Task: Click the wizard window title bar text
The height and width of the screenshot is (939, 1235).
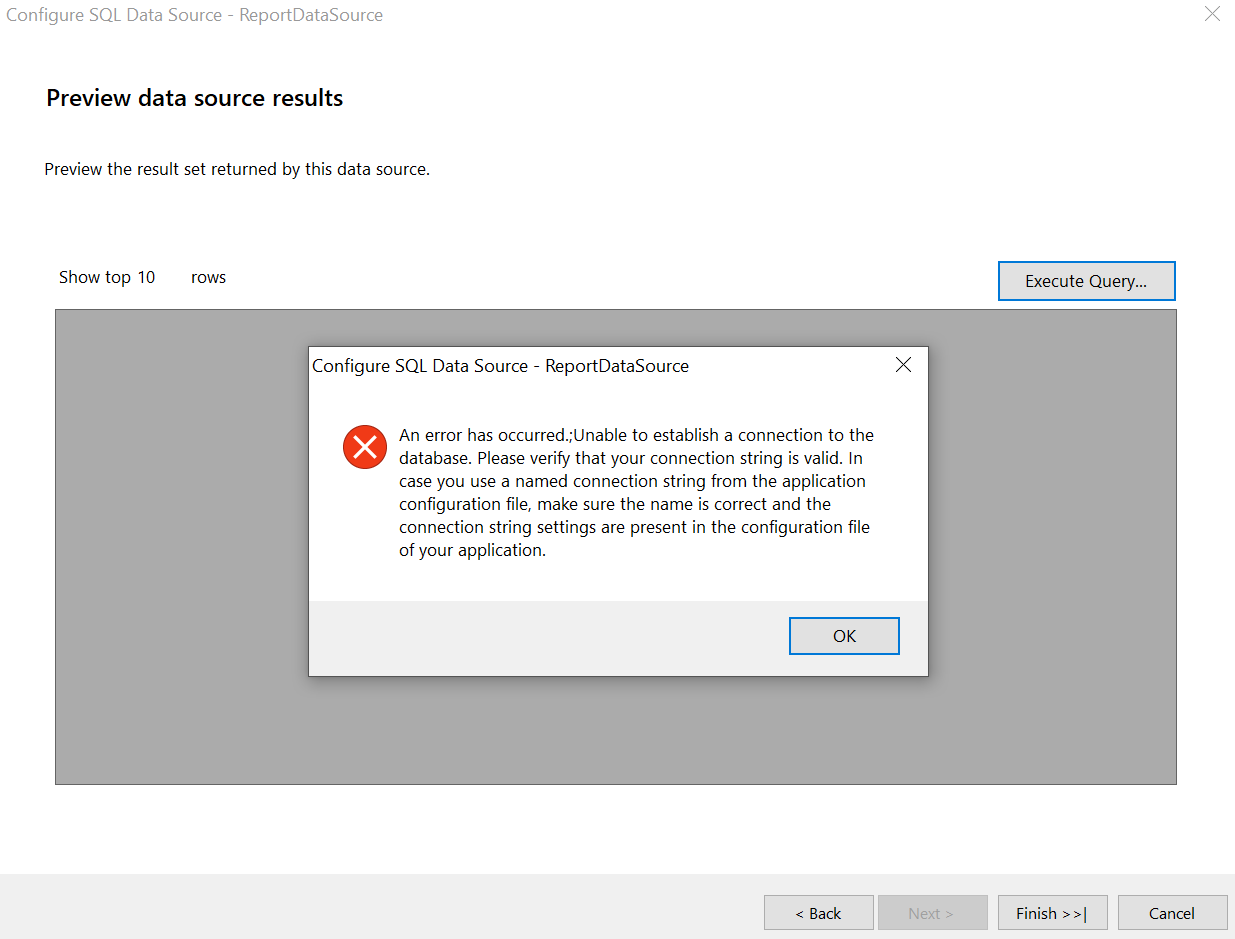Action: 195,15
